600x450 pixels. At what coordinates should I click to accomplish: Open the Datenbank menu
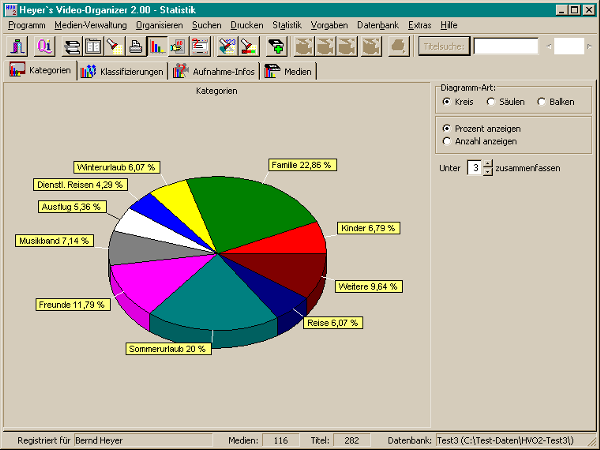pos(376,23)
